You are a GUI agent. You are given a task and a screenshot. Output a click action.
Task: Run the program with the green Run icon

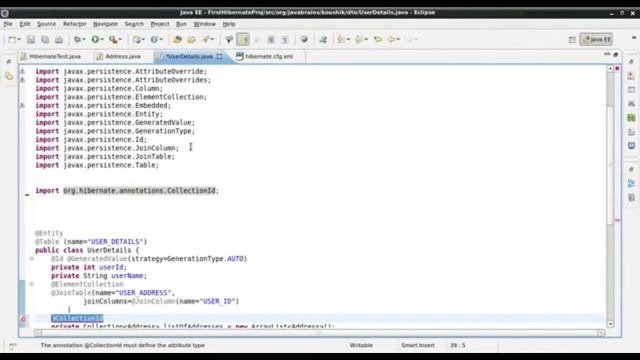tap(95, 40)
